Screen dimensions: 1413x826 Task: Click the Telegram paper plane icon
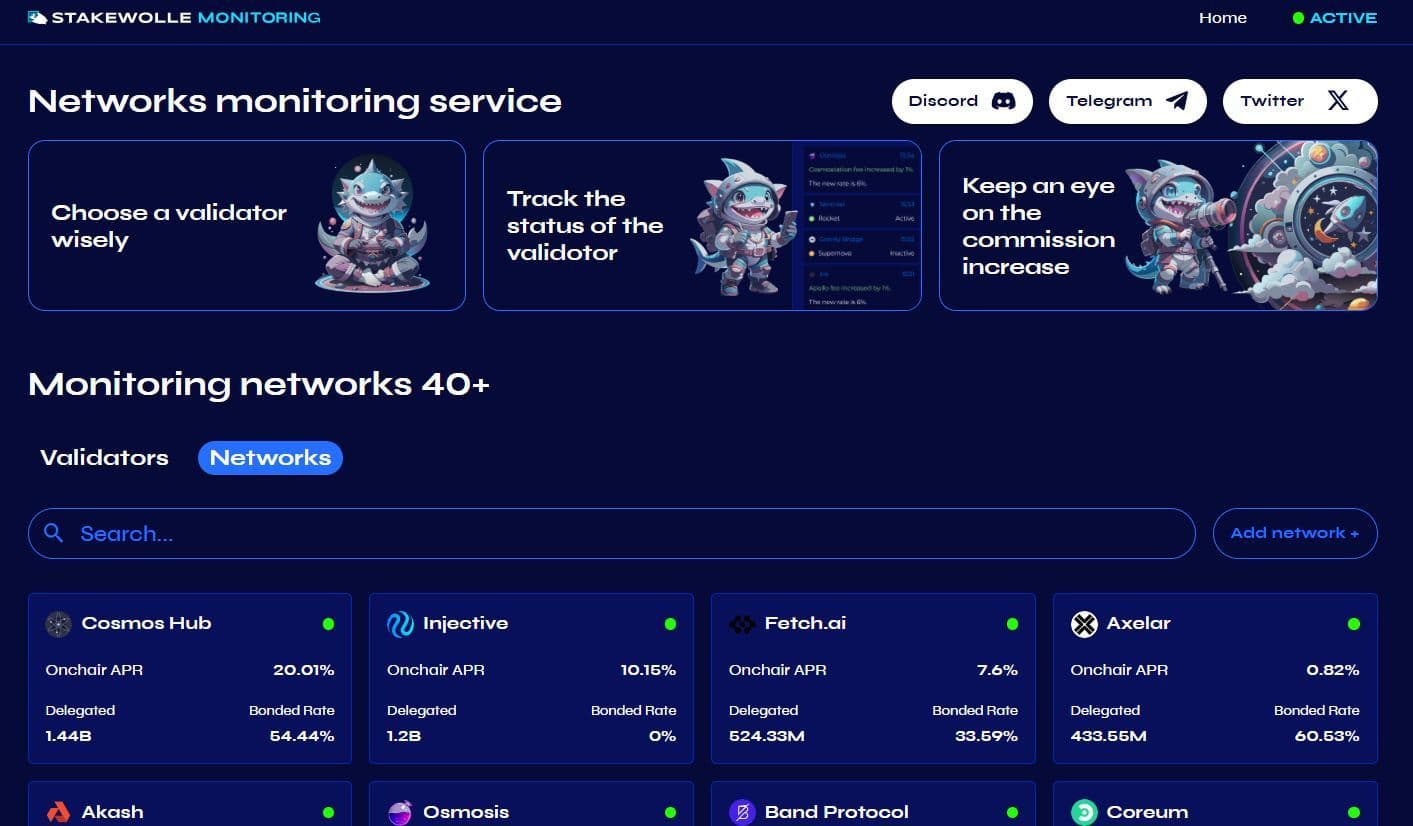1178,101
